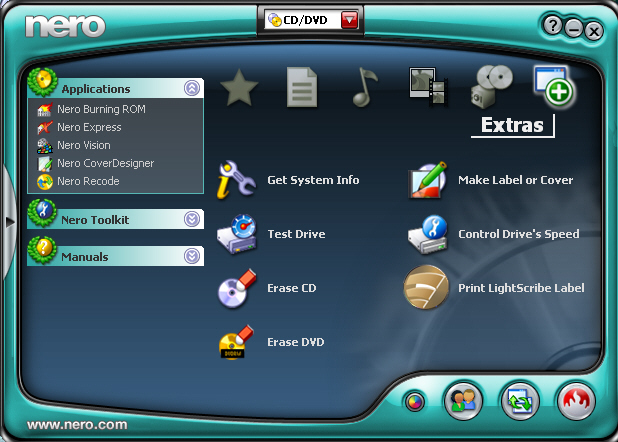Select the Extras category icon
Screen dimensions: 618x442
coord(555,87)
